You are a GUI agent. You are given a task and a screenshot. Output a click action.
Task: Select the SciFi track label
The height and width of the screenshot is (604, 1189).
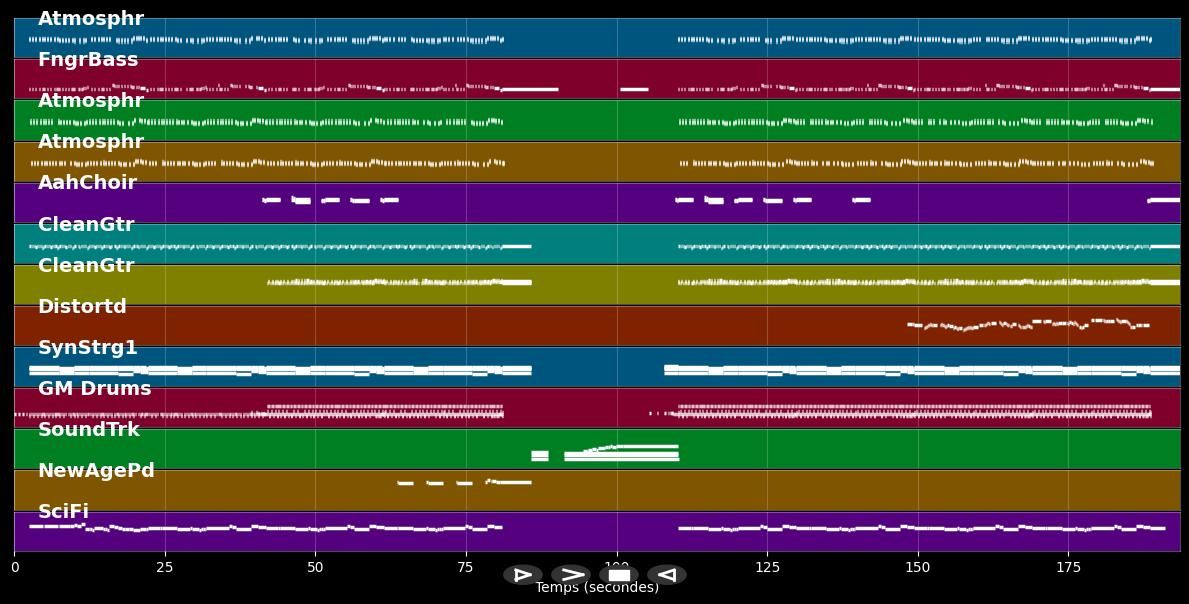[63, 512]
